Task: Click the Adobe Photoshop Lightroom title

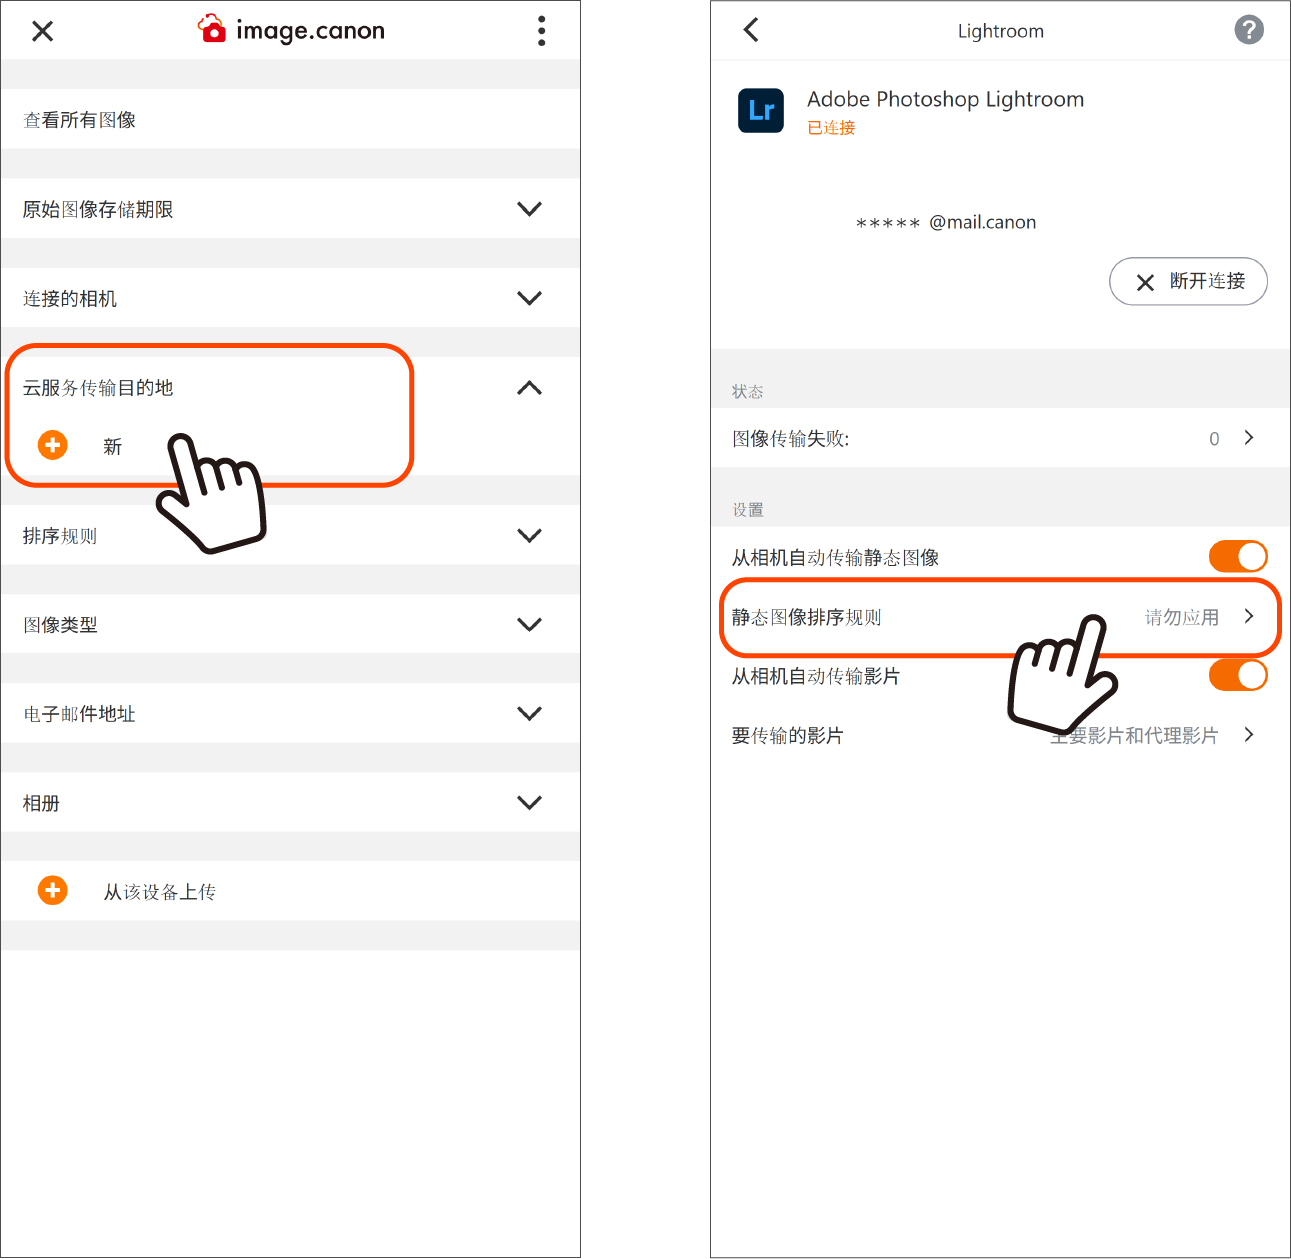Action: point(945,99)
